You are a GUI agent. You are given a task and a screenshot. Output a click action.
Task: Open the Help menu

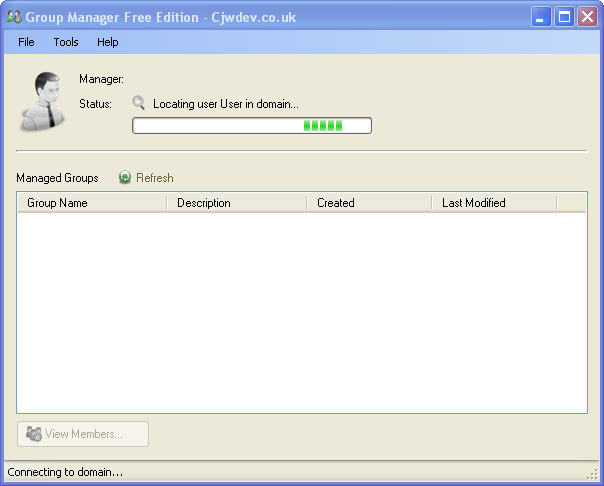coord(107,42)
